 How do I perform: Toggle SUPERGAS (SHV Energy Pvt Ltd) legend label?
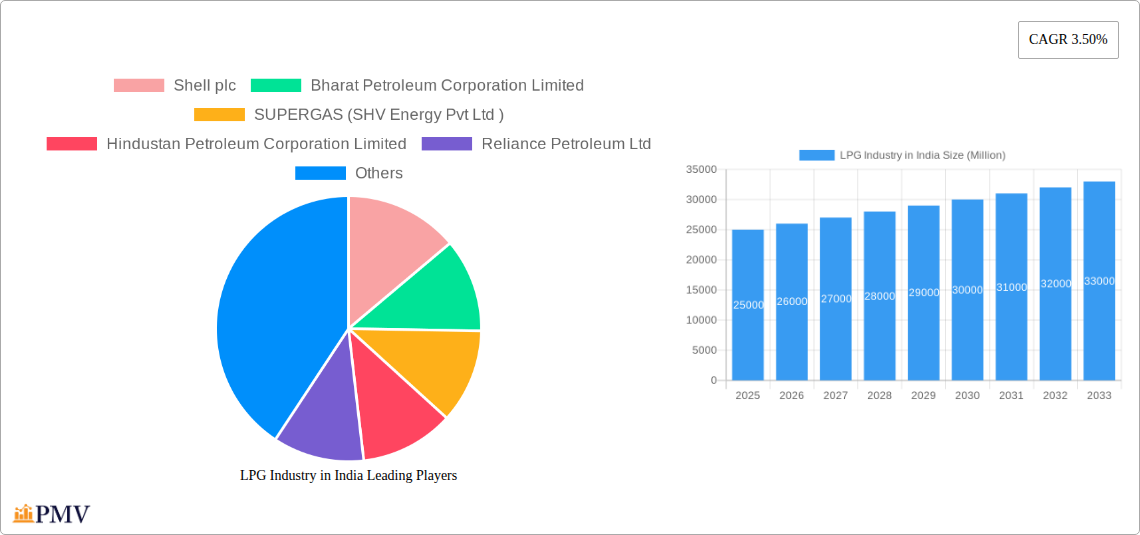(379, 115)
